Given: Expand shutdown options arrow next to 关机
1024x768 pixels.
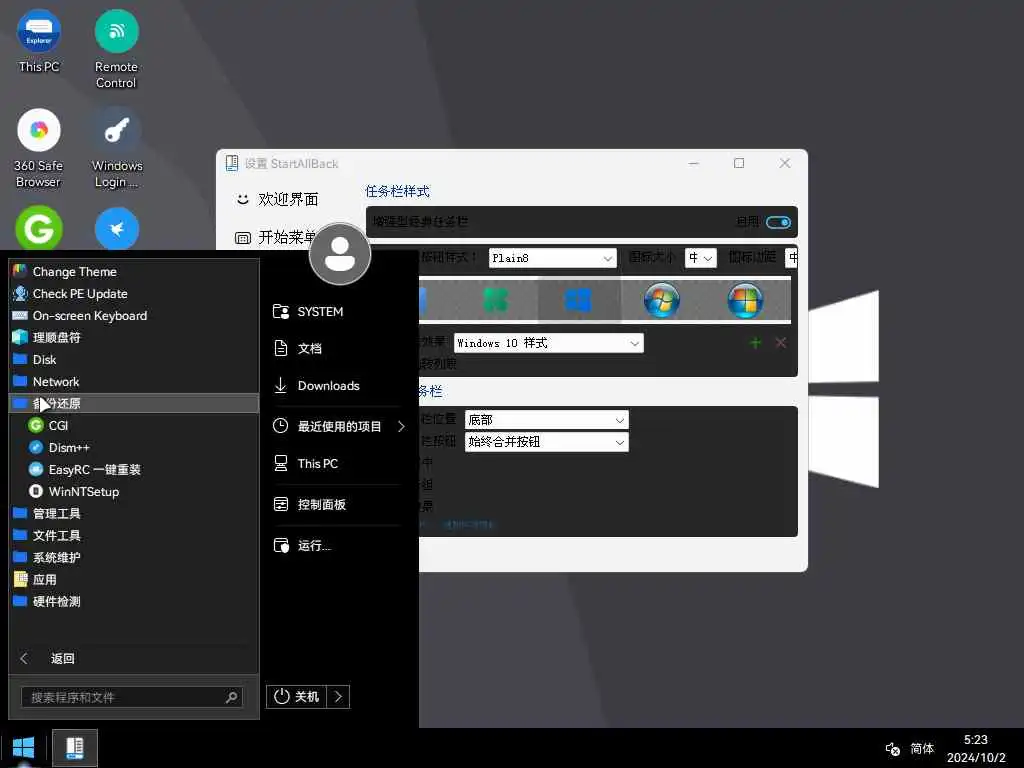Looking at the screenshot, I should tap(338, 696).
